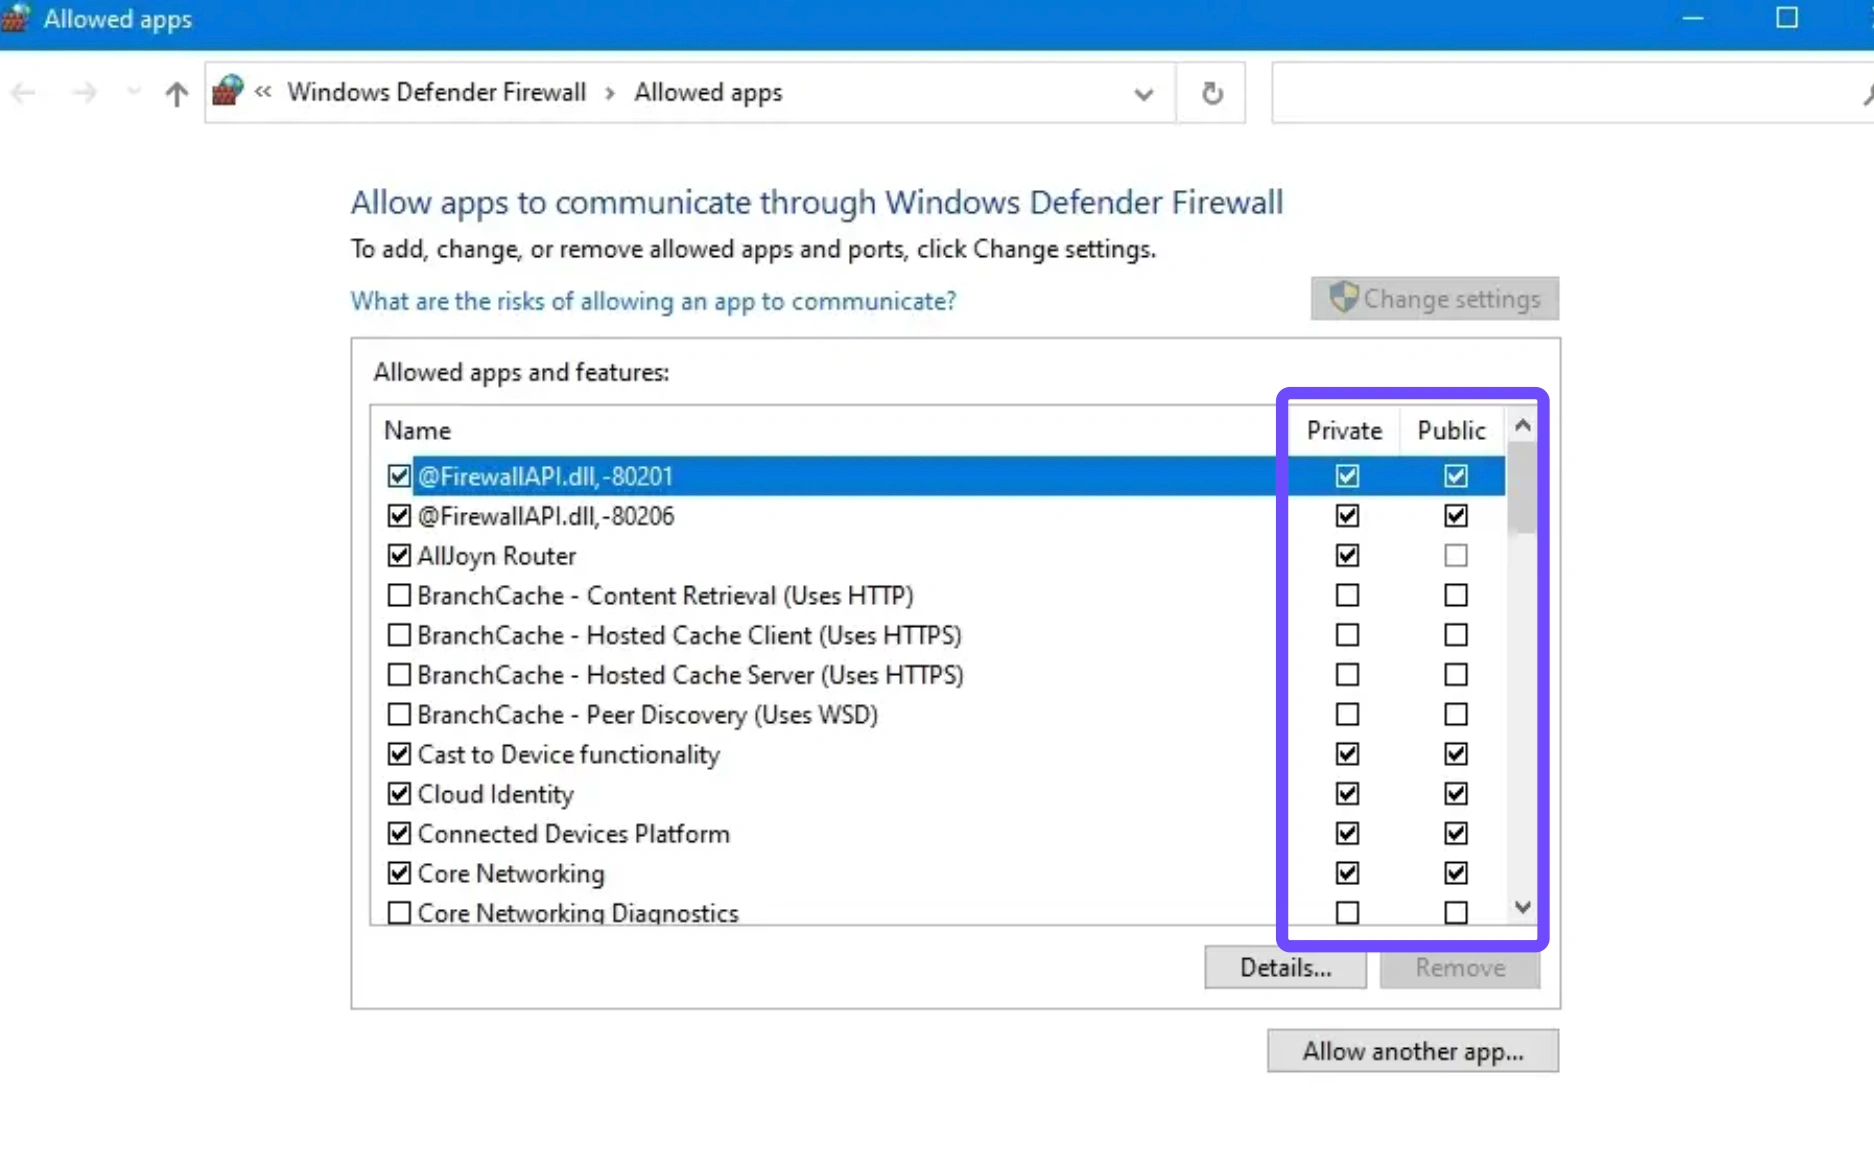Open Details for the selected app
1874x1153 pixels.
click(1285, 967)
